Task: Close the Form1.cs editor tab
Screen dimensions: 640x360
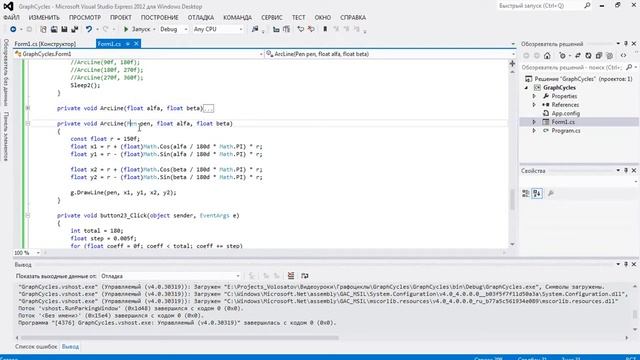Action: click(136, 44)
